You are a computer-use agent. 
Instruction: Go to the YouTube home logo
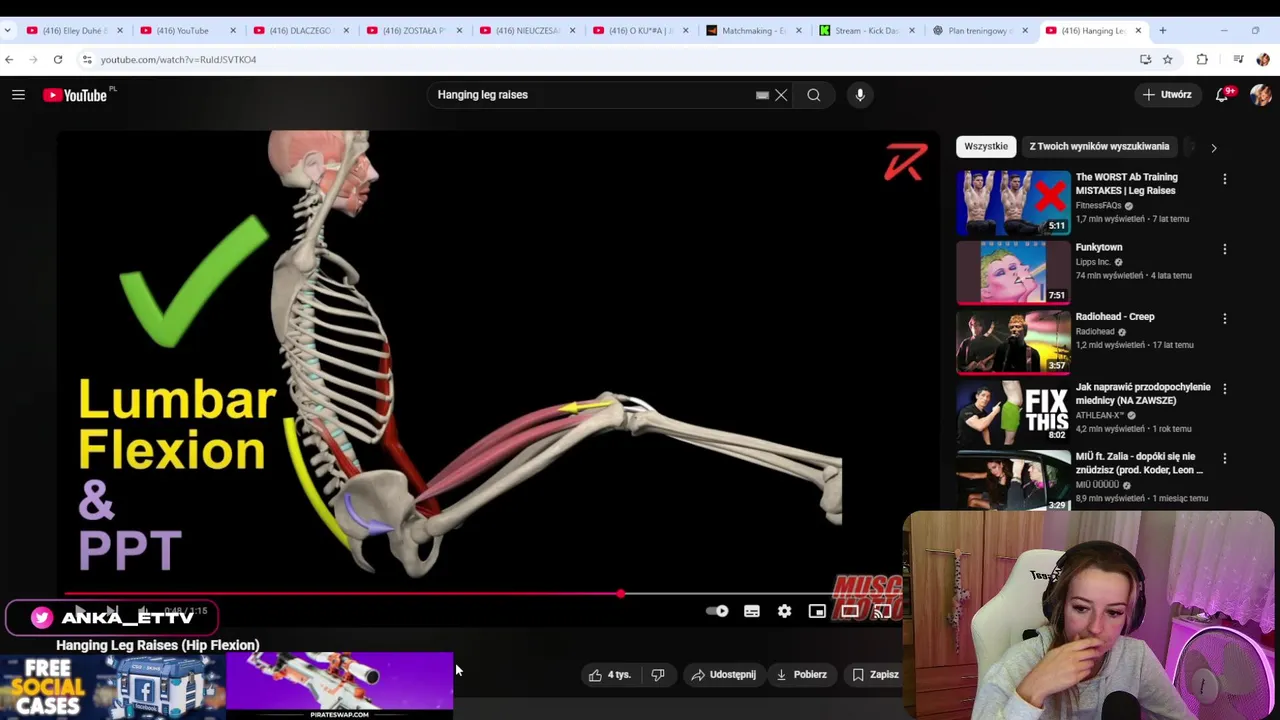(x=75, y=95)
